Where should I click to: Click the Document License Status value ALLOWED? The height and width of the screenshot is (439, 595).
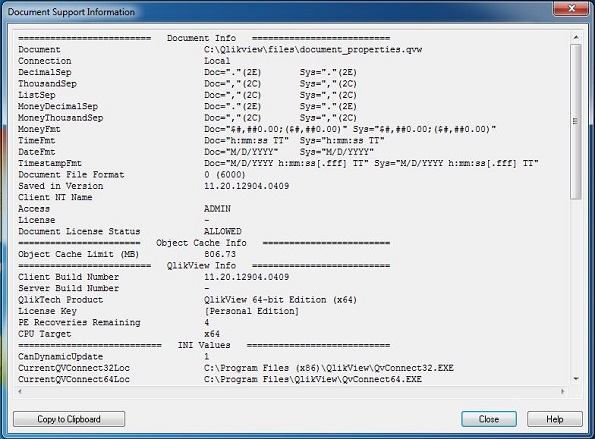click(222, 232)
